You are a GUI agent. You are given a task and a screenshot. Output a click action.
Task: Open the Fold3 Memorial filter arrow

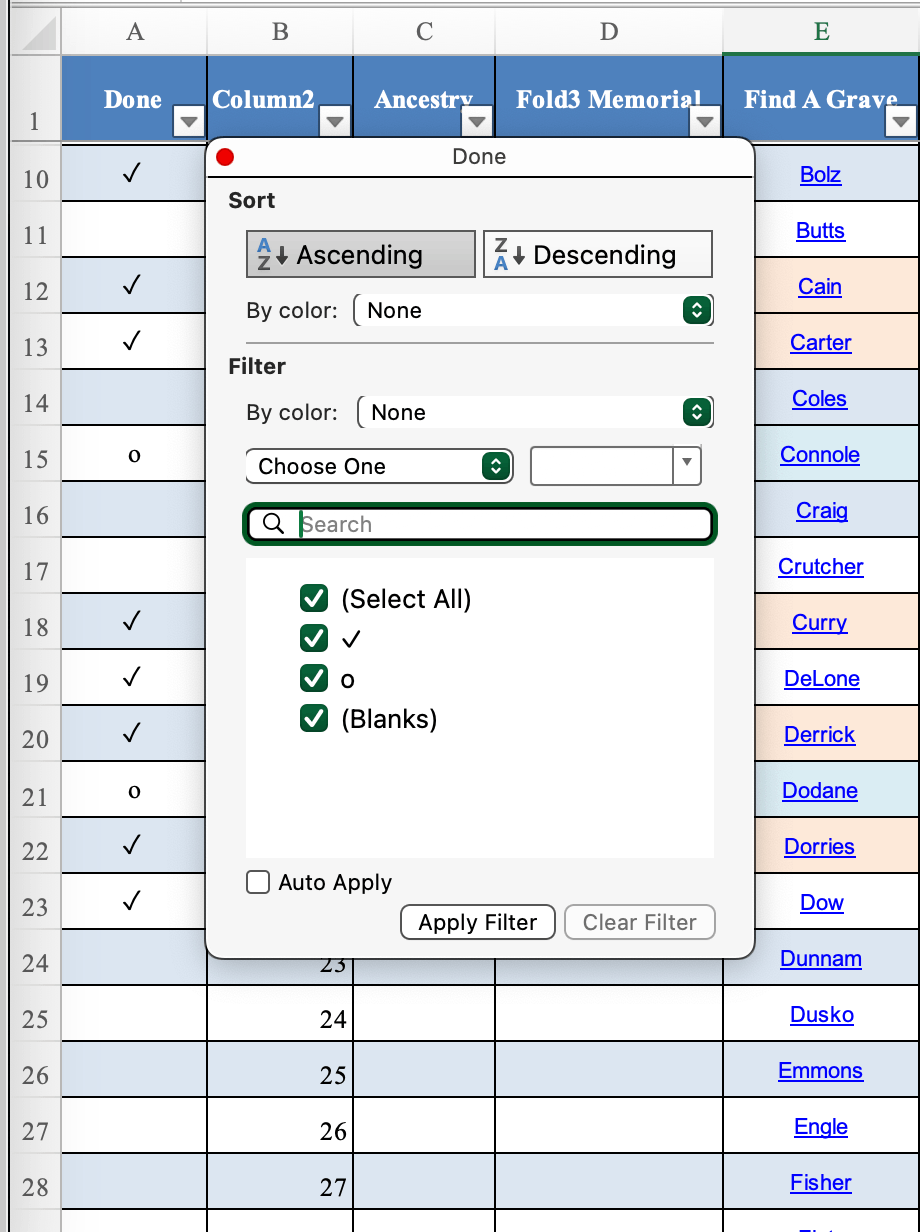point(705,122)
